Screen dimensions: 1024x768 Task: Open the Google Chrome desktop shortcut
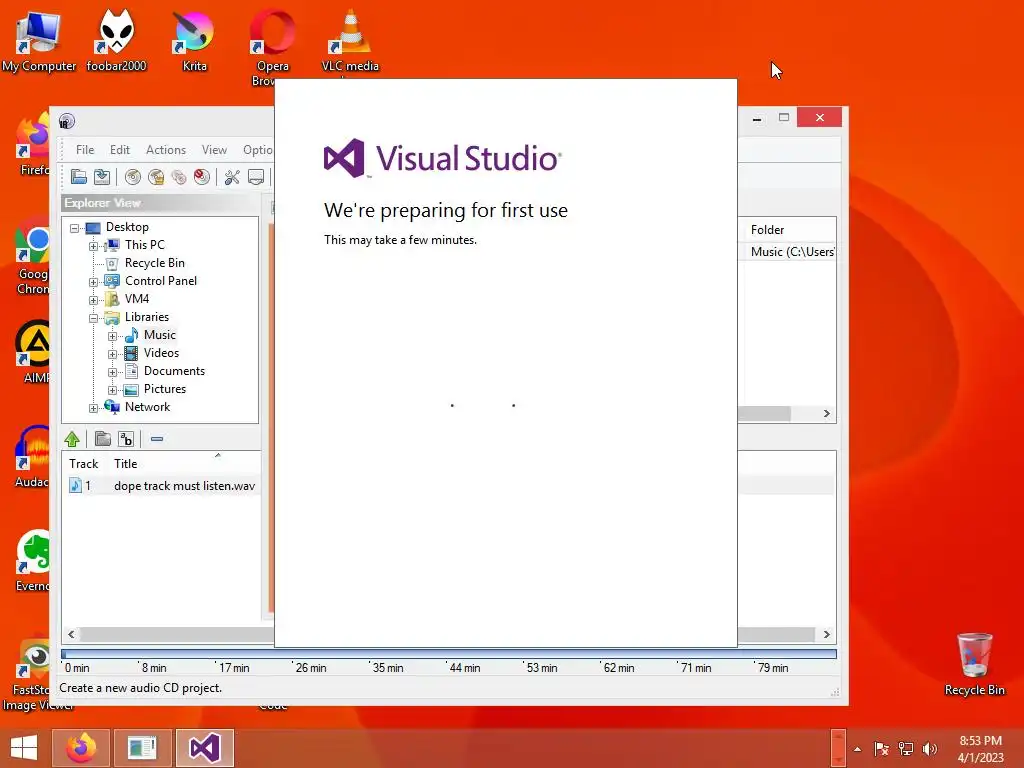point(33,256)
